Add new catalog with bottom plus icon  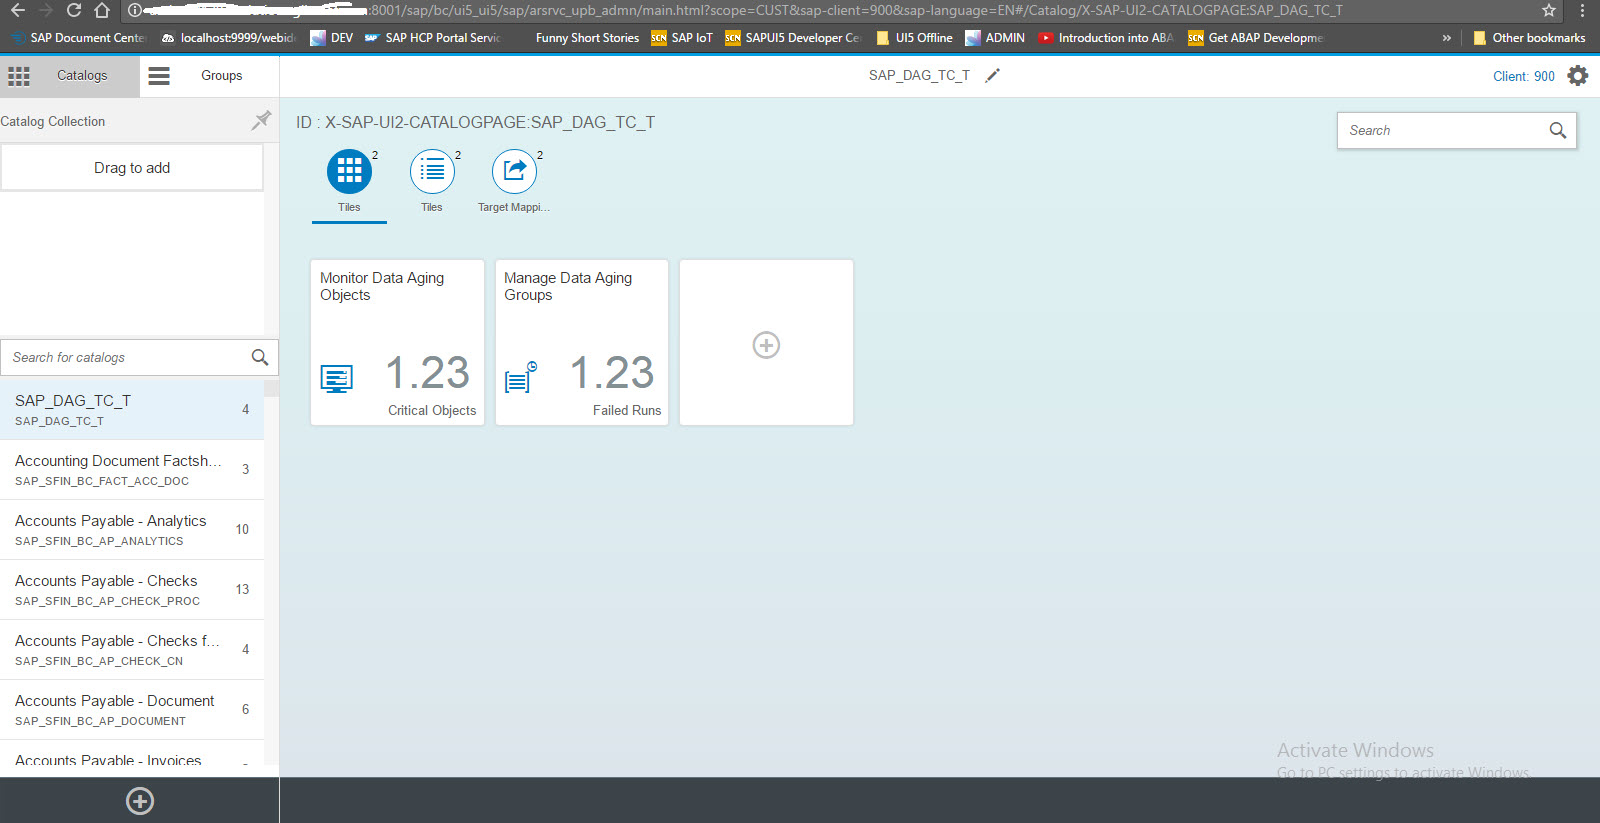pyautogui.click(x=140, y=801)
